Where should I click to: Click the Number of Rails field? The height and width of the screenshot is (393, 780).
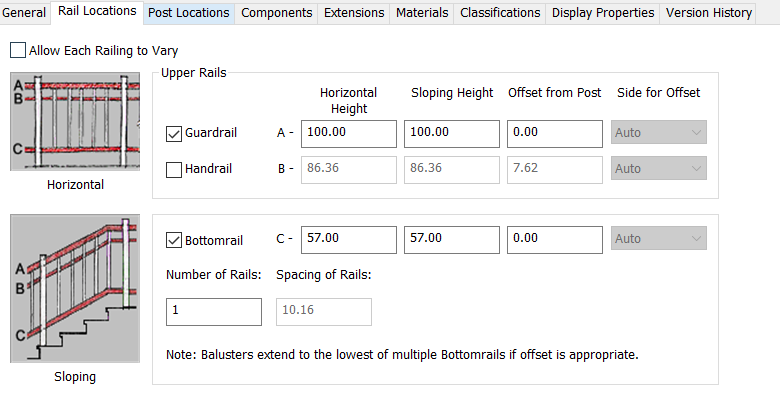214,312
